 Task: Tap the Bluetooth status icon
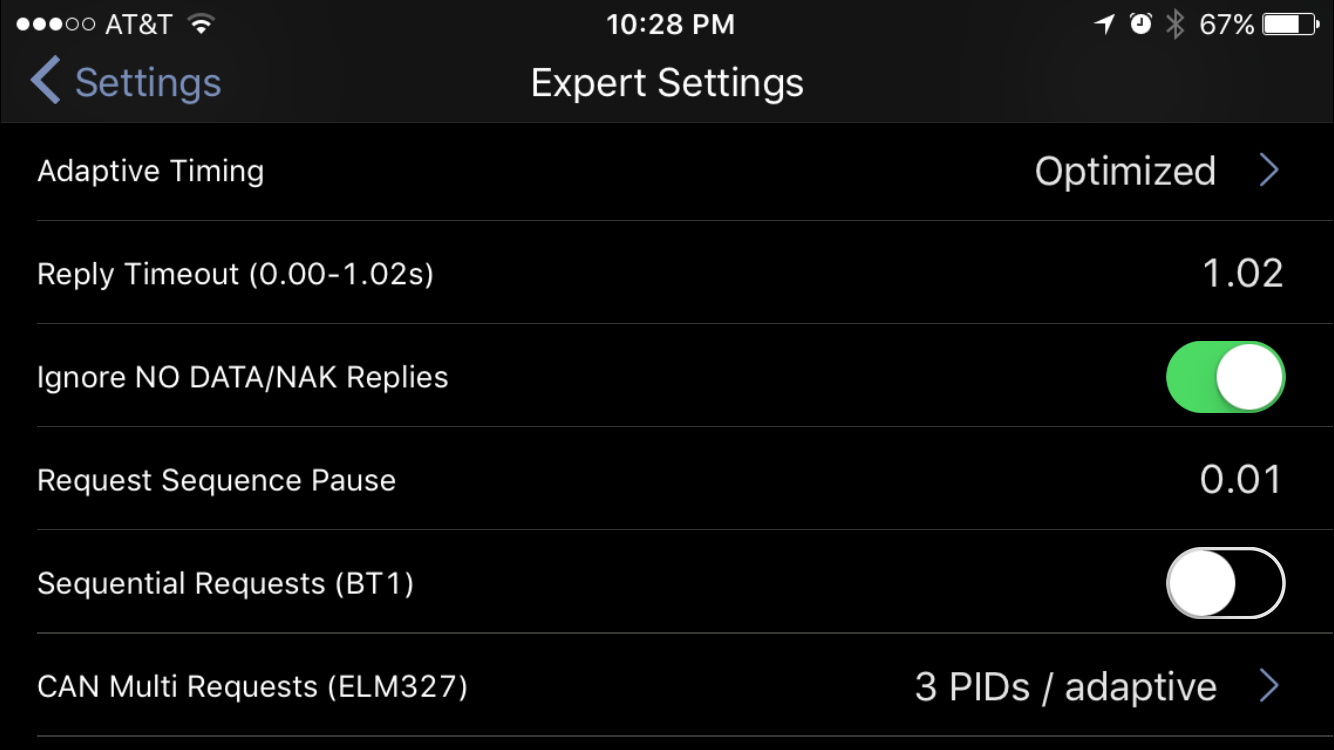[x=1175, y=25]
